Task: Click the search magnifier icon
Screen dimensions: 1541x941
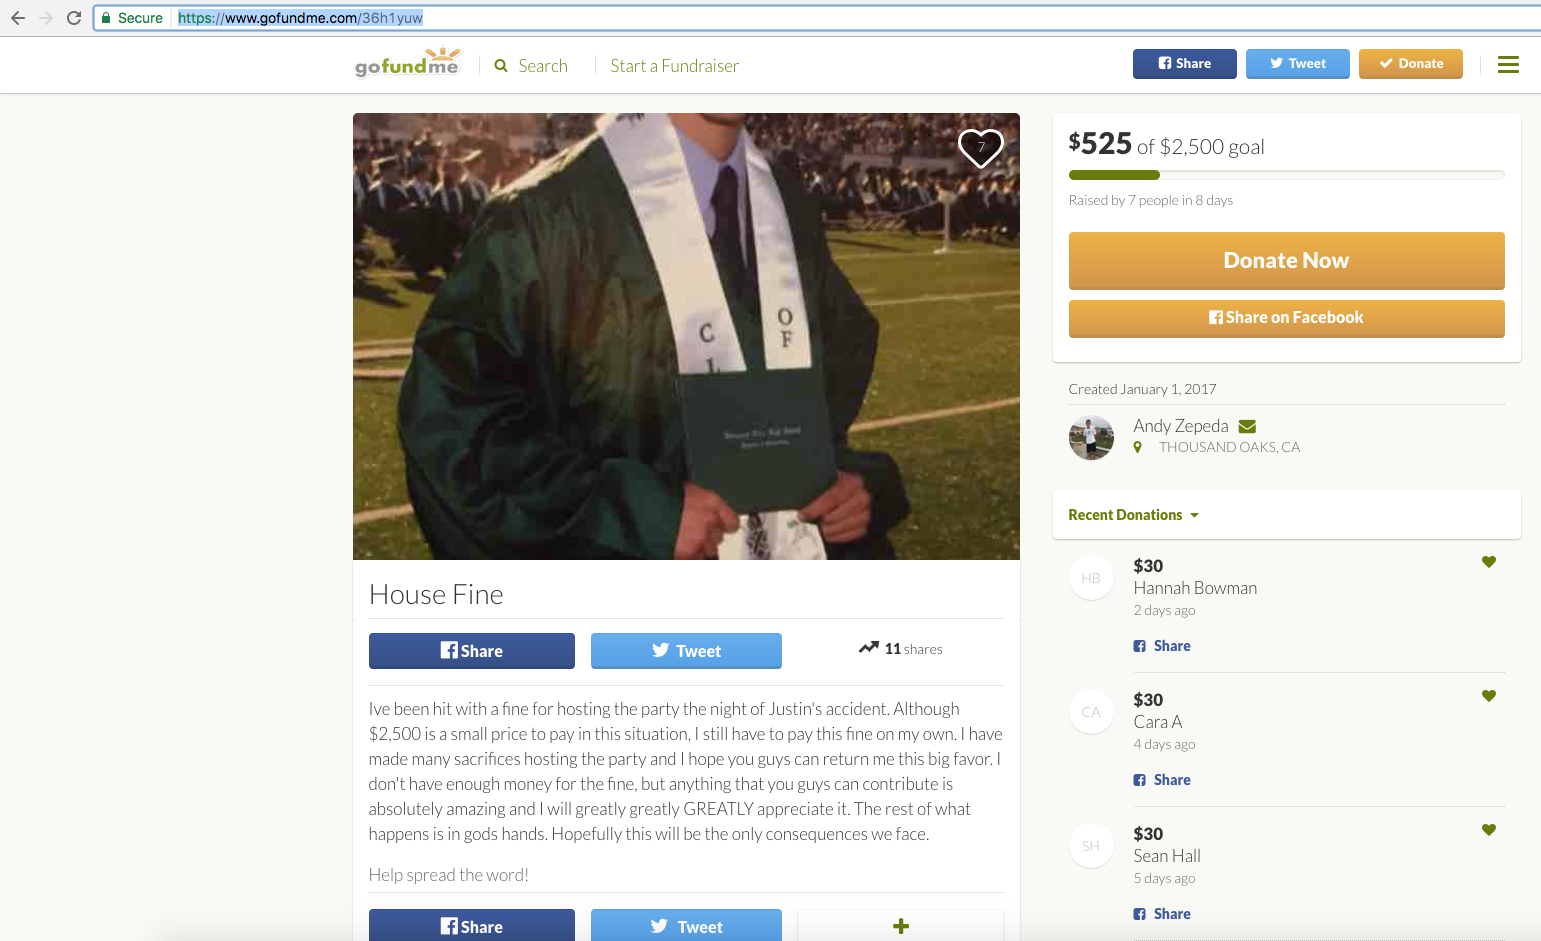Action: [x=501, y=66]
